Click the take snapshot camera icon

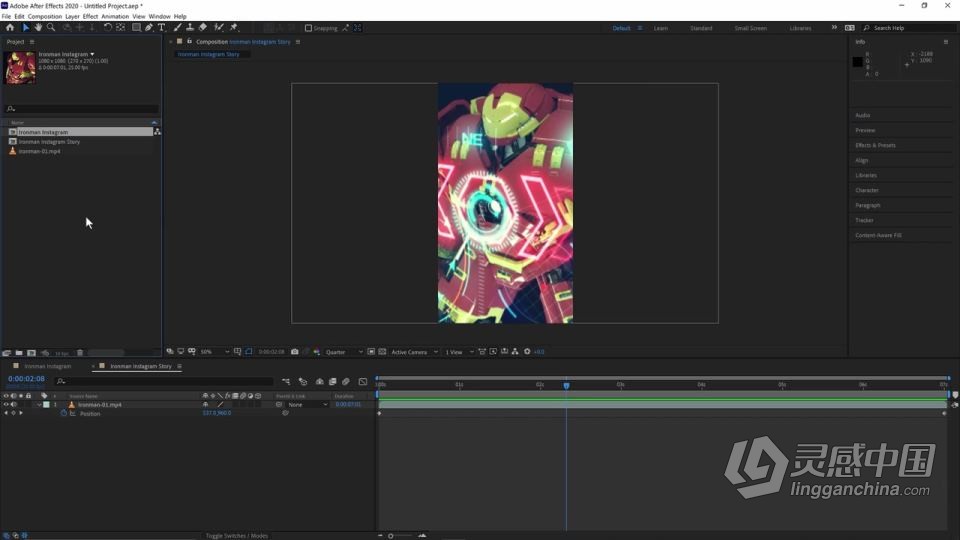click(x=294, y=352)
